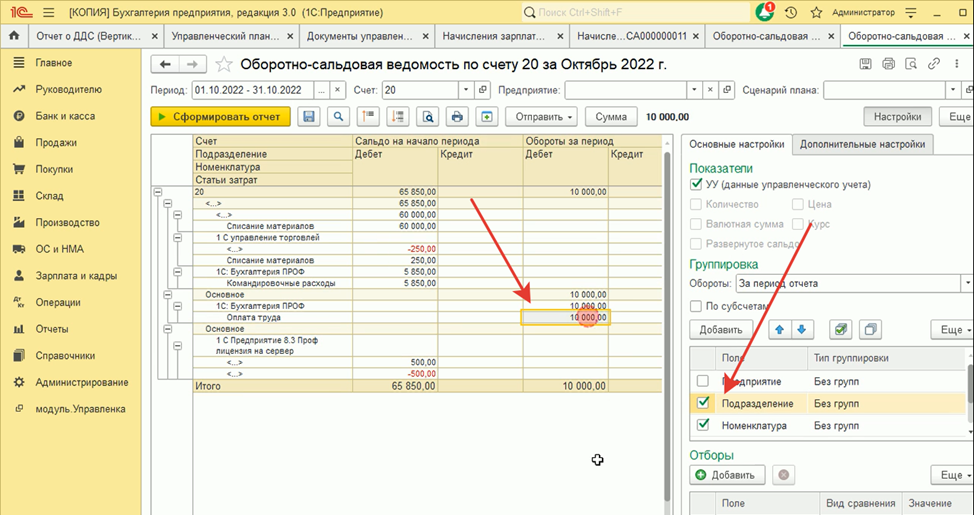Uncheck Подразделение grouping field
The image size is (974, 515).
coord(703,403)
